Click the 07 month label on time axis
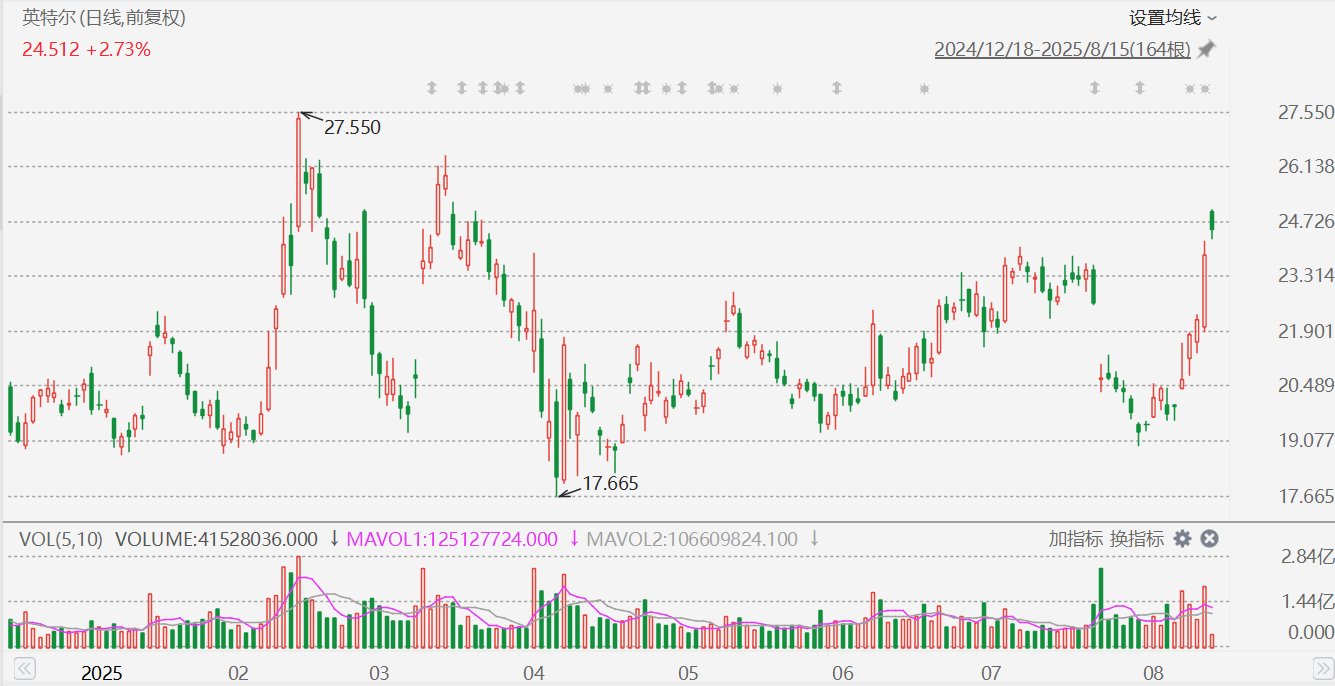The image size is (1335, 686). [991, 672]
